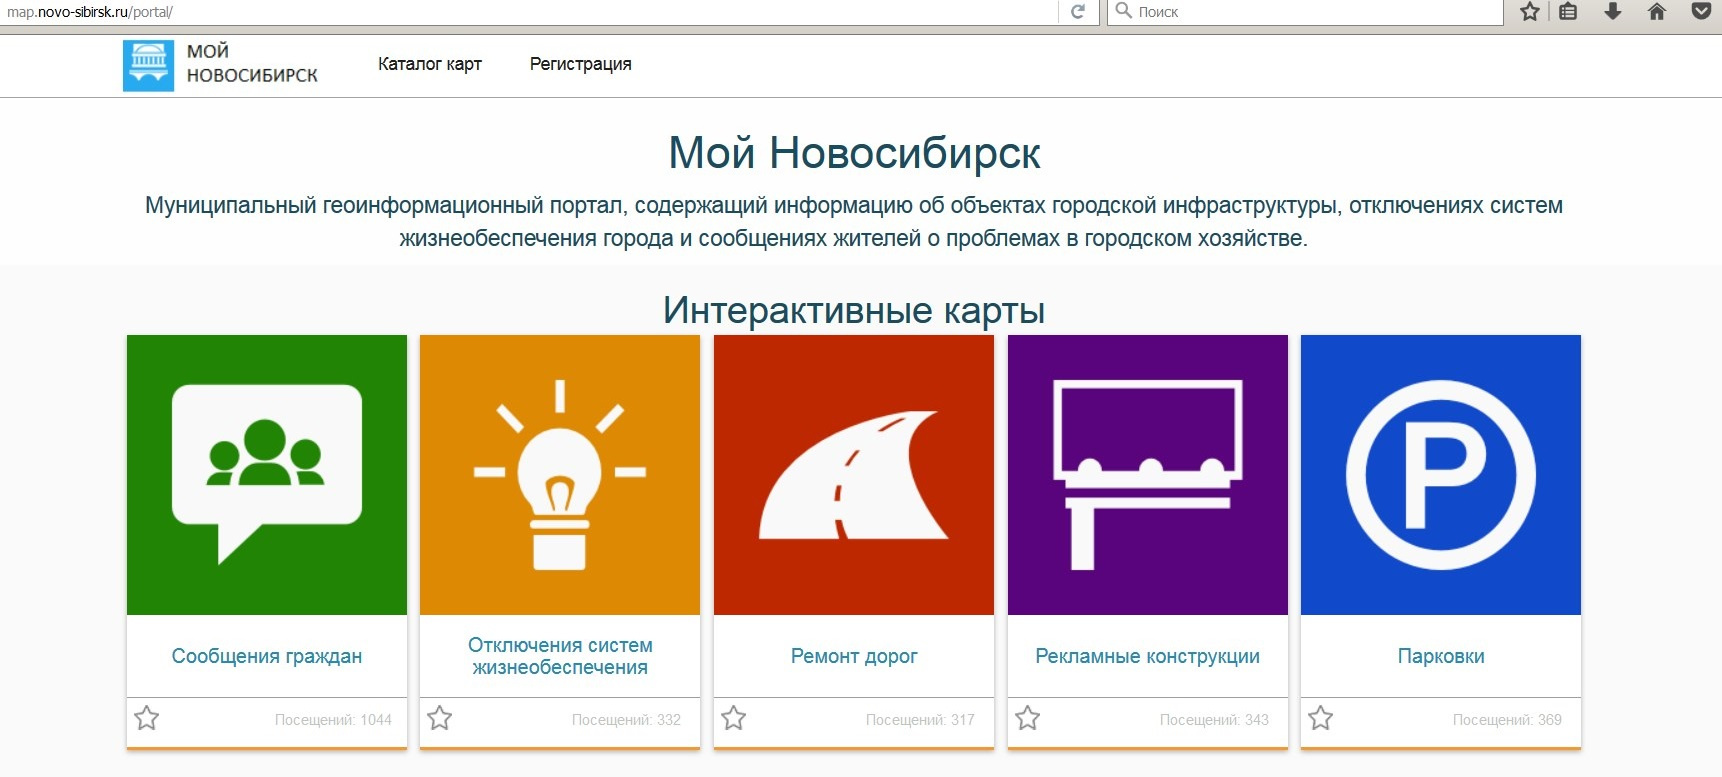
Task: Click the Посещений: 332 counter
Action: click(x=626, y=720)
